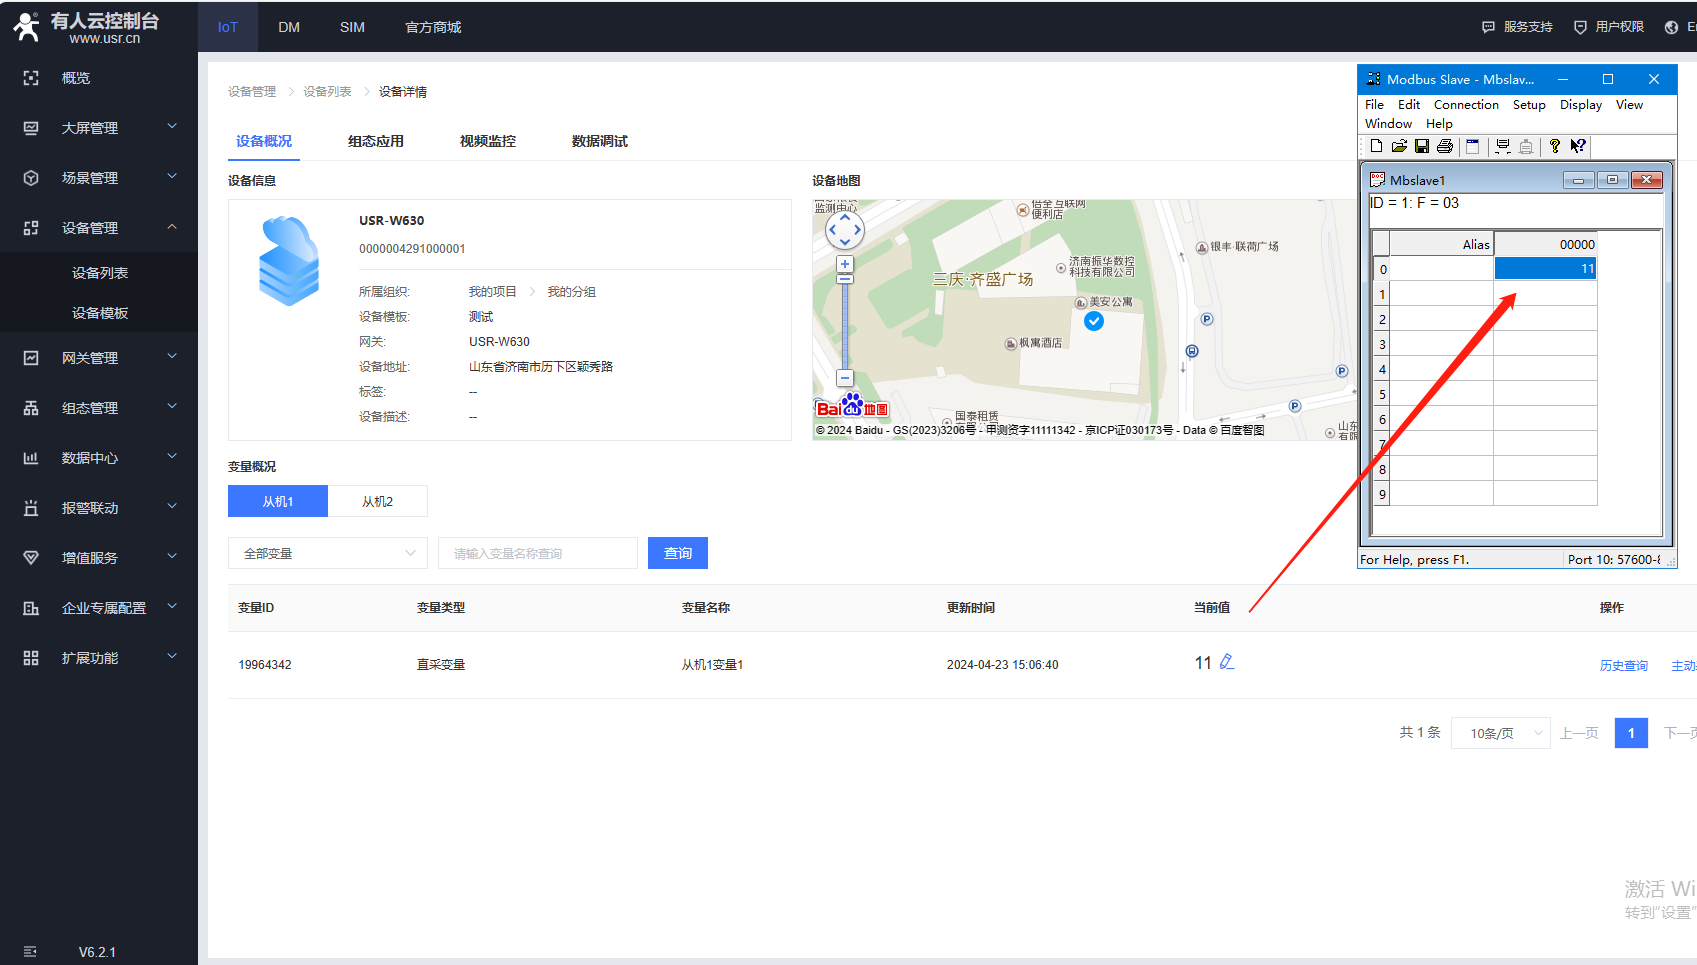1697x965 pixels.
Task: Open the 历史查询 link in the variable row
Action: pyautogui.click(x=1623, y=666)
